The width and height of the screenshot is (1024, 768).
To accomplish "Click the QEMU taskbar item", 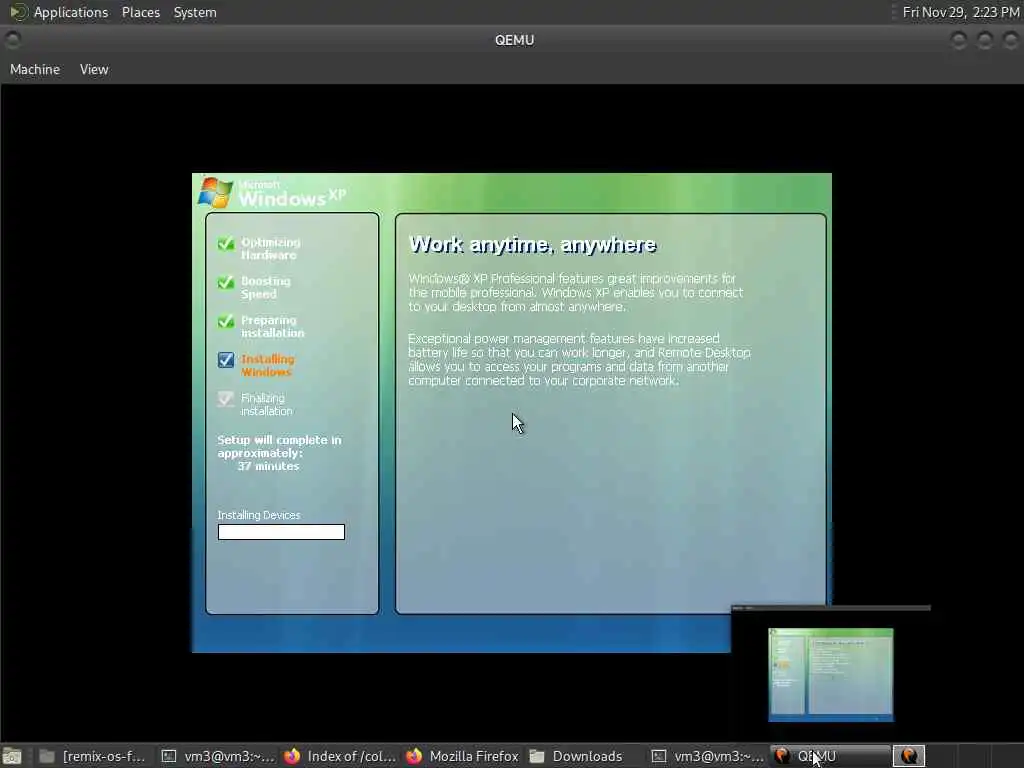I will pos(829,756).
